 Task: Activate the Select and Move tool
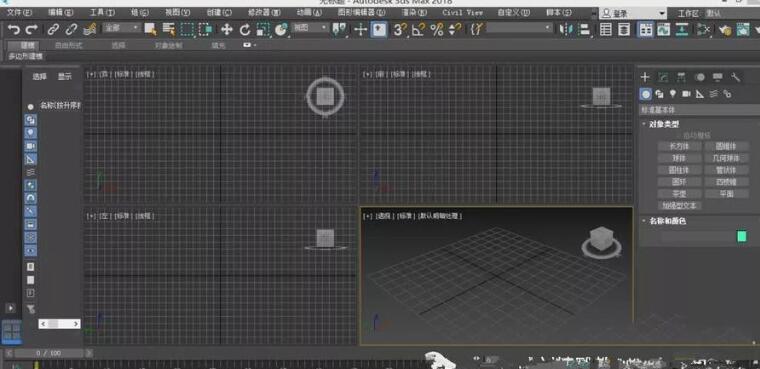[226, 30]
